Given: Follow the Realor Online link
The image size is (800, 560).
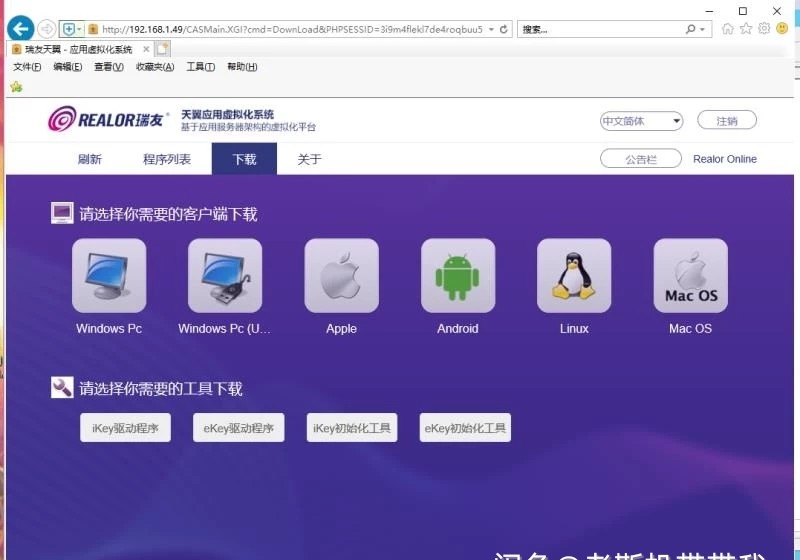Looking at the screenshot, I should 724,159.
